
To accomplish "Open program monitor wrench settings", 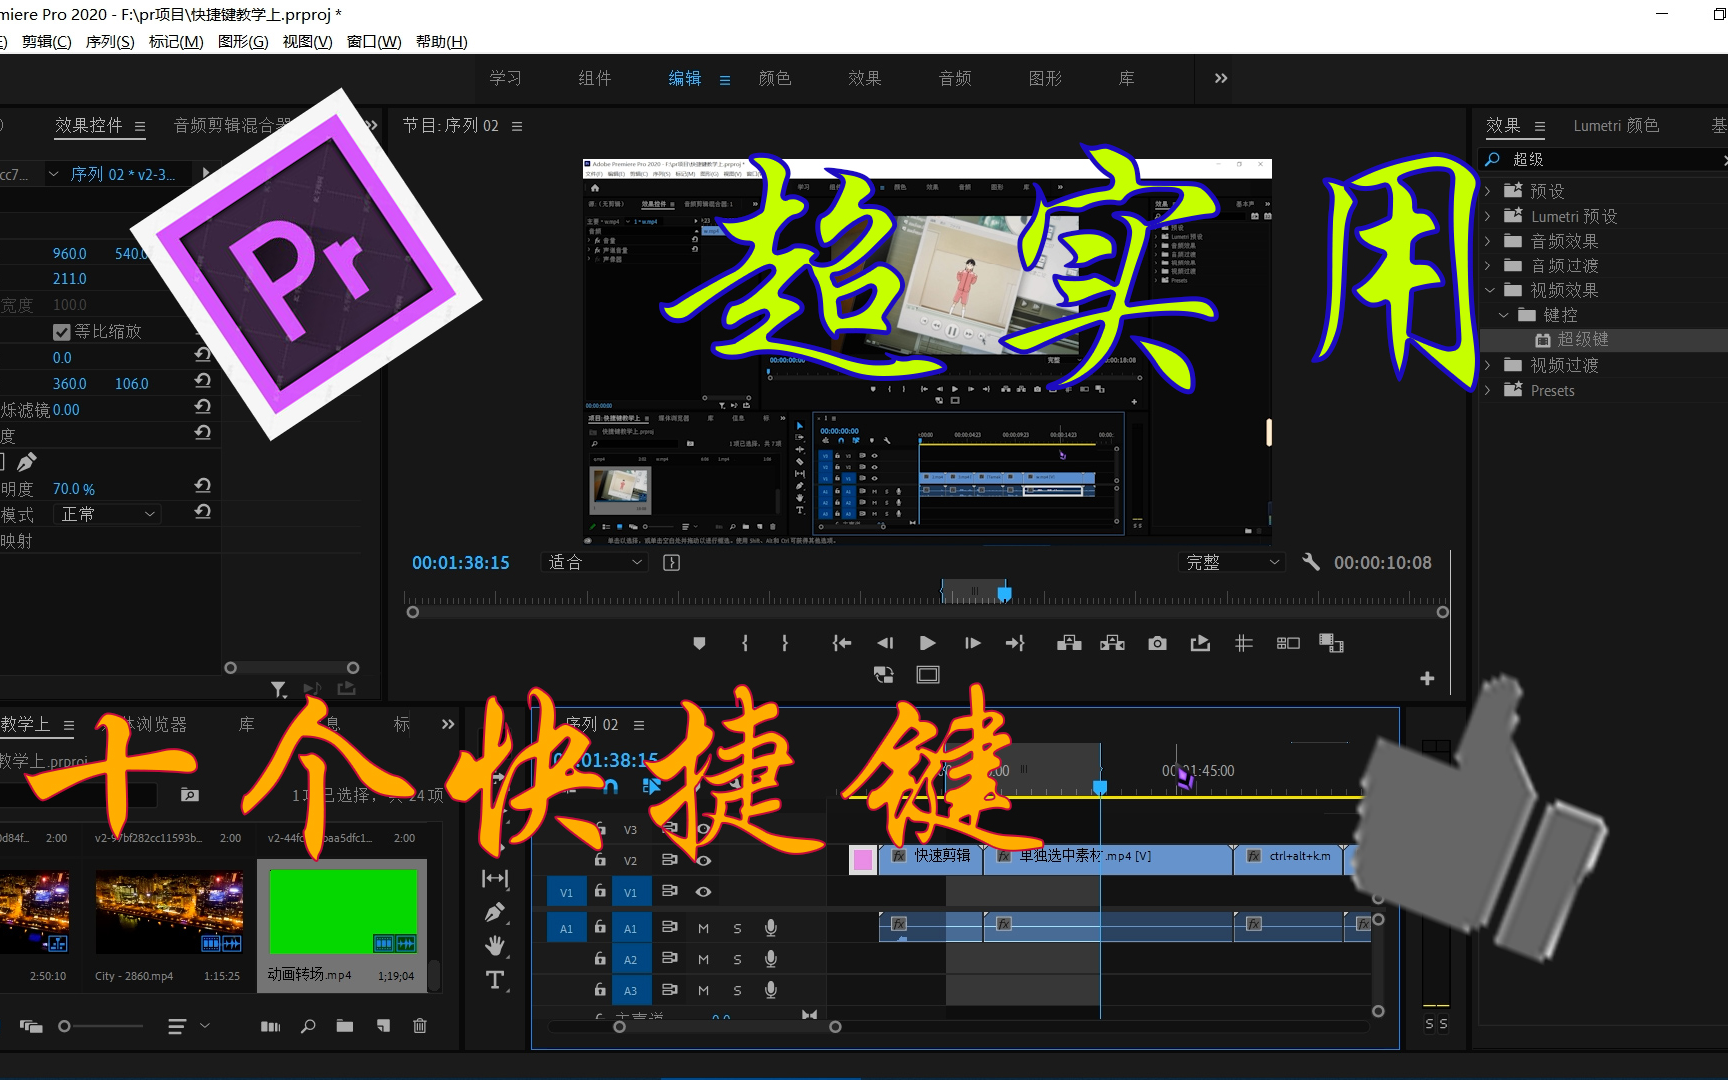I will 1311,562.
